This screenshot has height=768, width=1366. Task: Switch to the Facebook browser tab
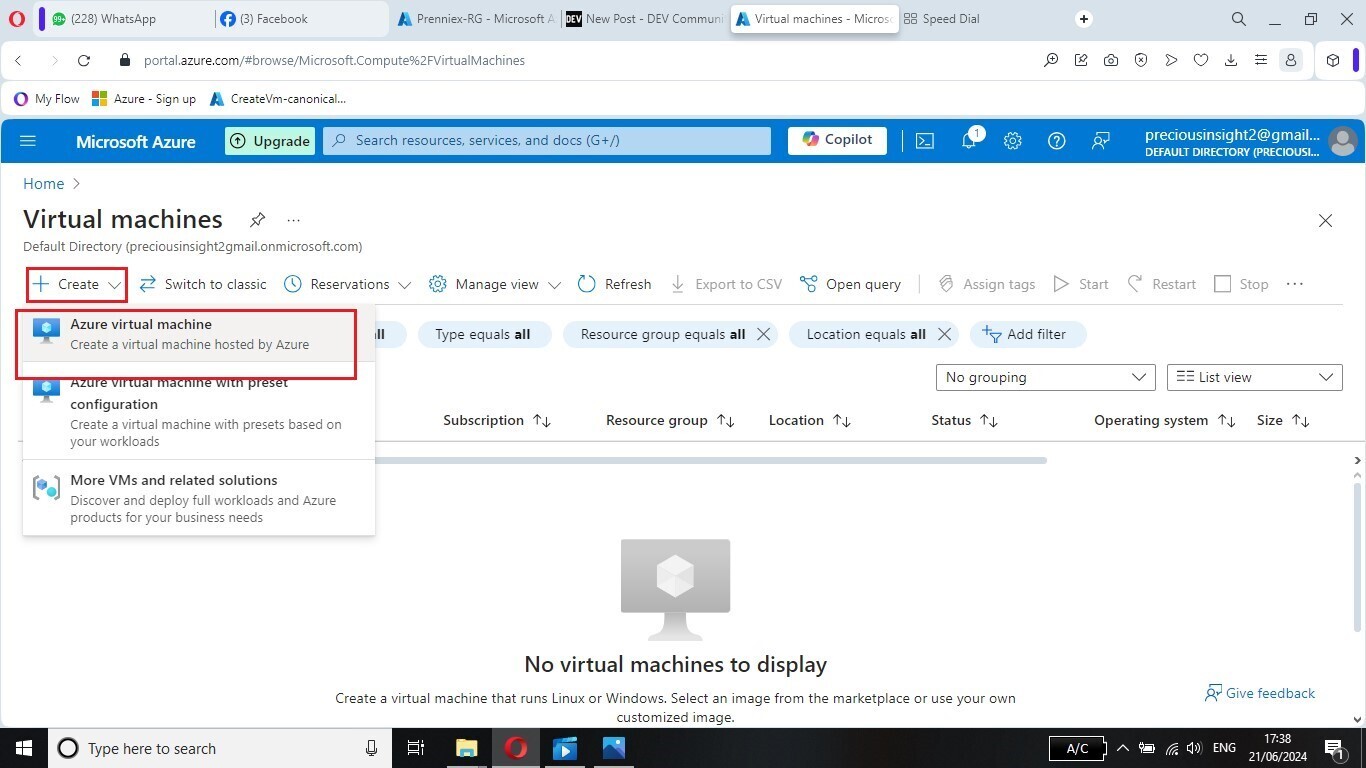pos(300,19)
